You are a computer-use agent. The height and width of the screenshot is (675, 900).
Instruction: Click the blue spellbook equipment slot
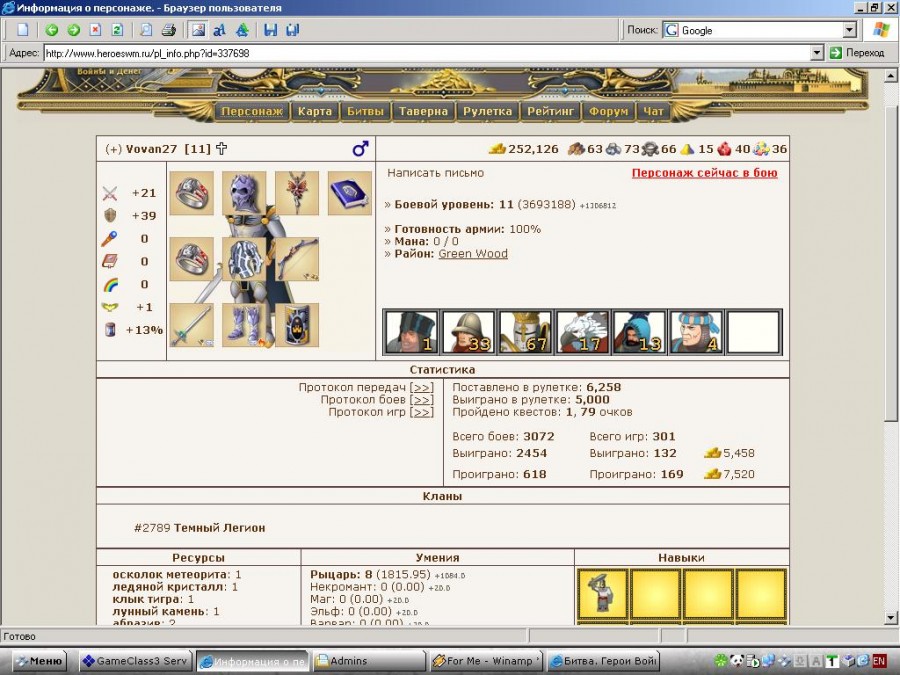(350, 193)
